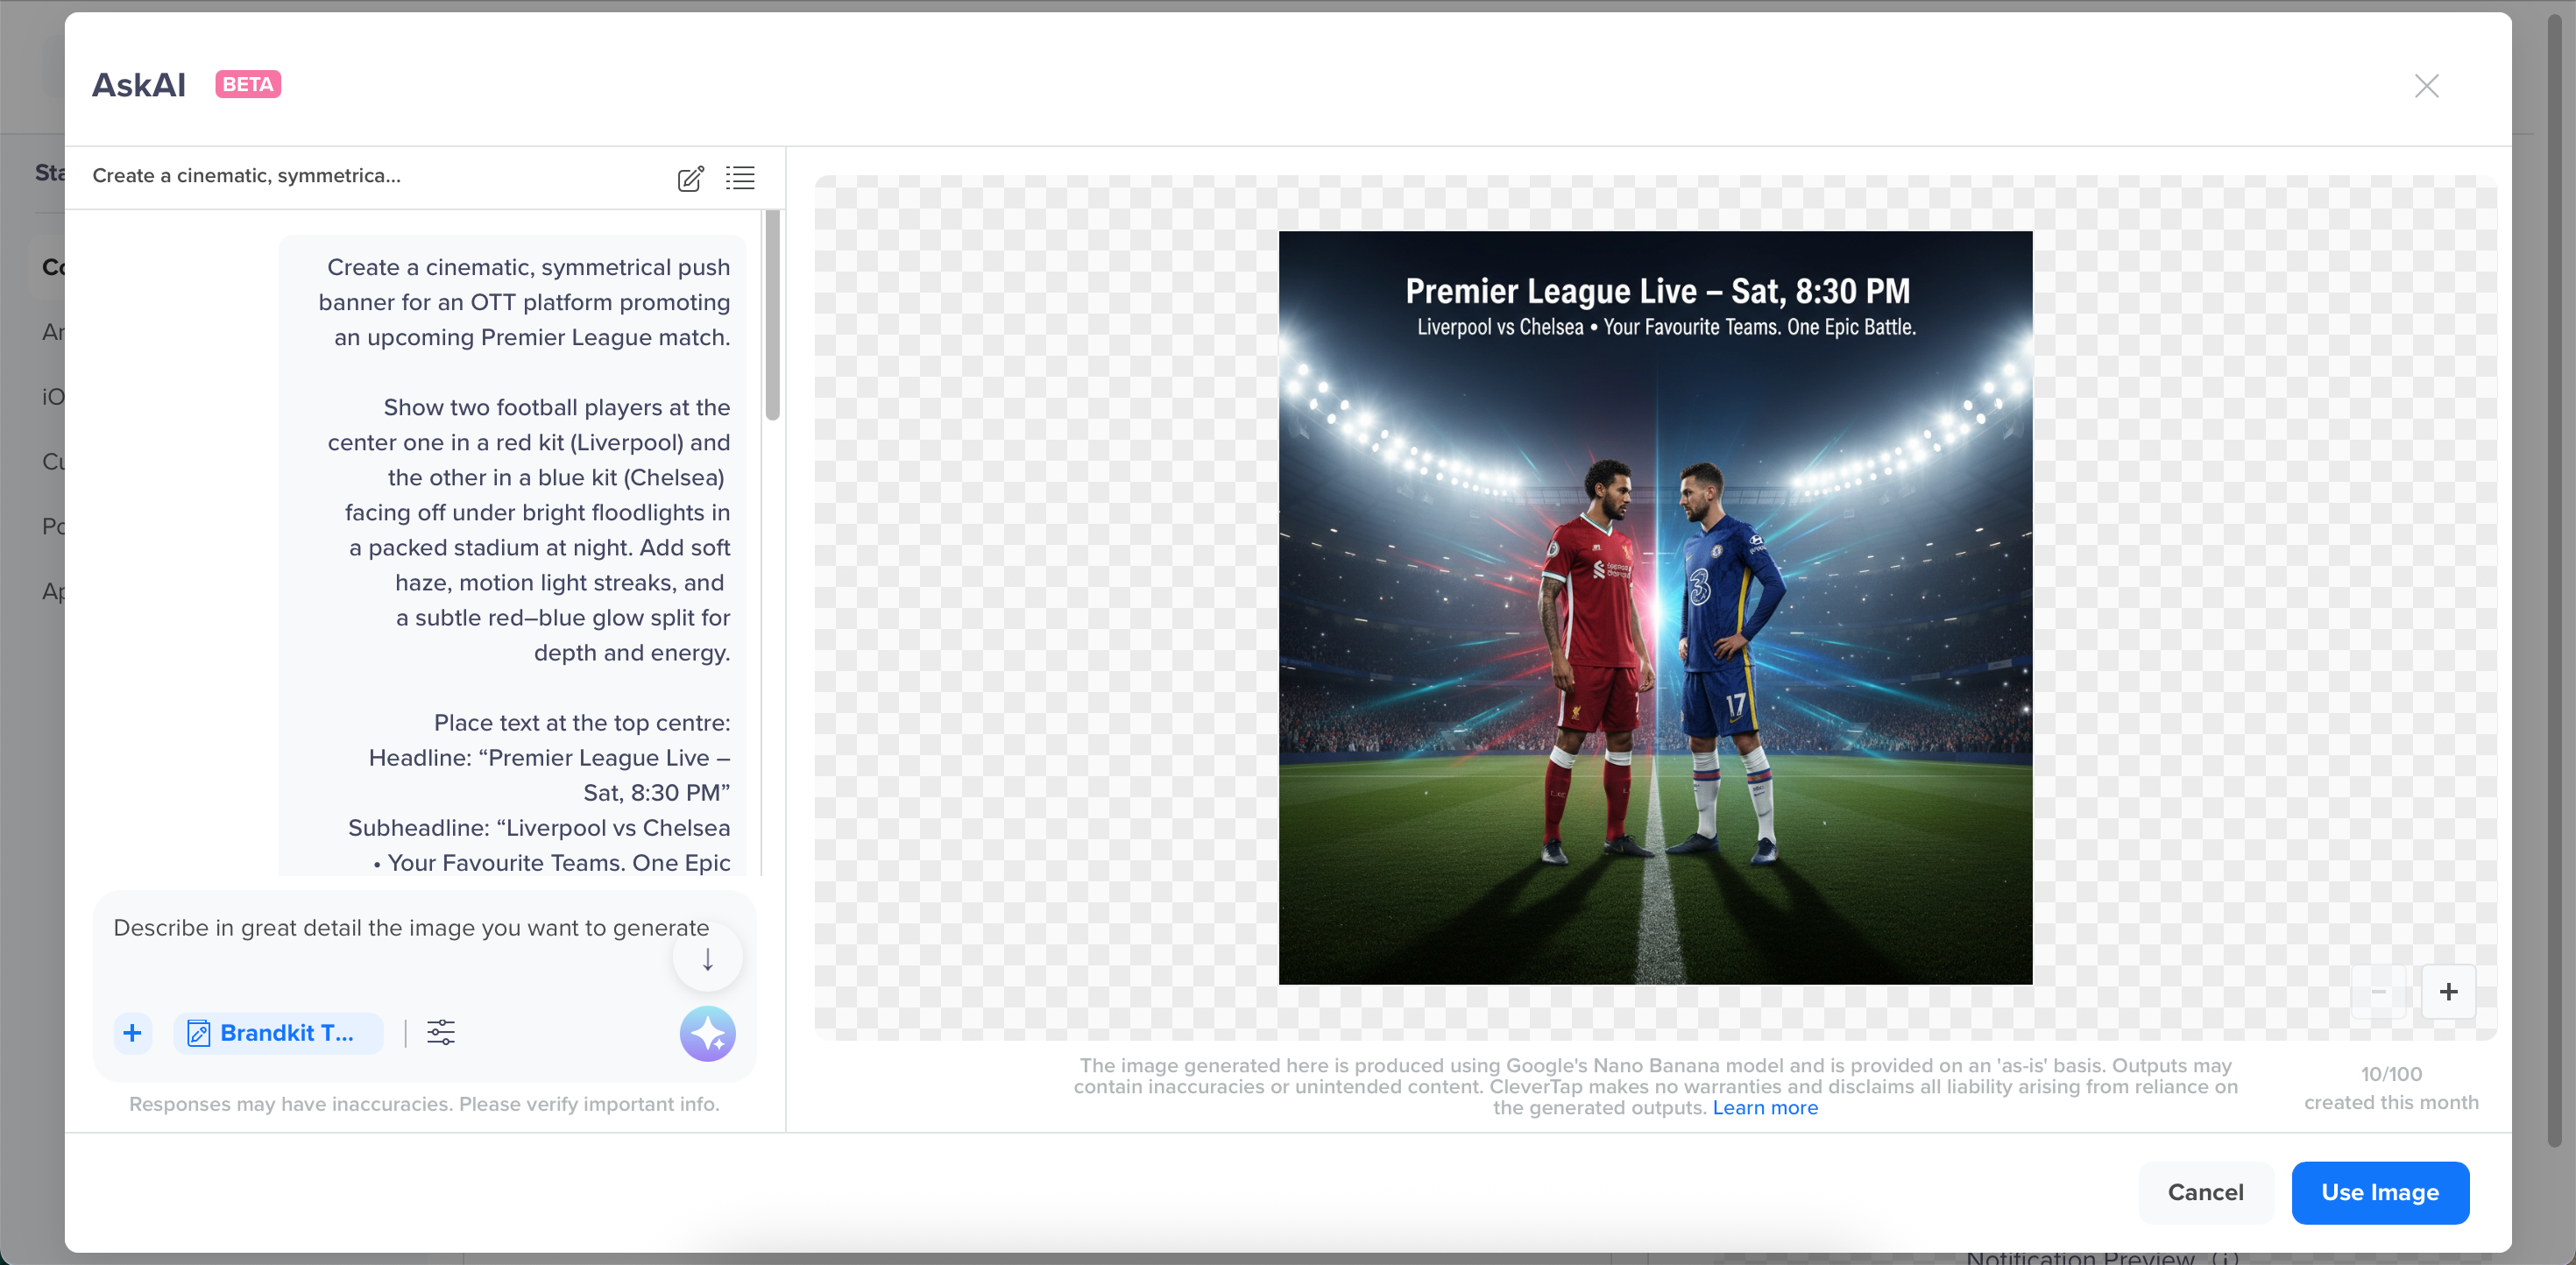Open the chat history list icon

(x=740, y=177)
